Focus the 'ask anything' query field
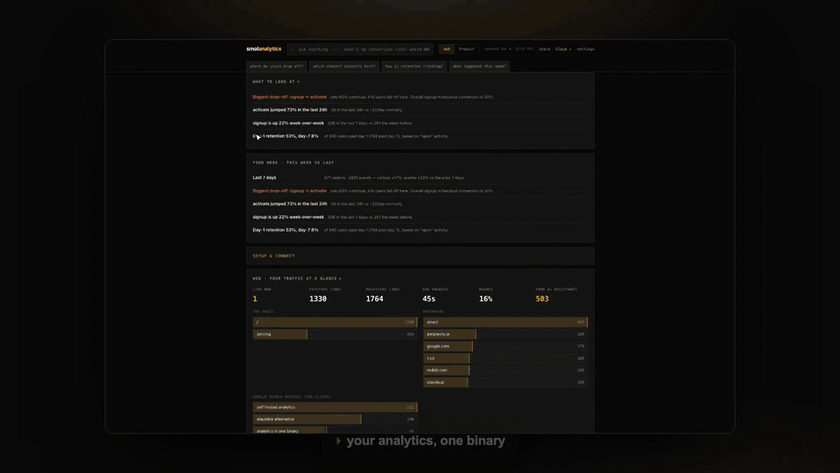Screen dimensions: 840x473 pyautogui.click(x=360, y=49)
